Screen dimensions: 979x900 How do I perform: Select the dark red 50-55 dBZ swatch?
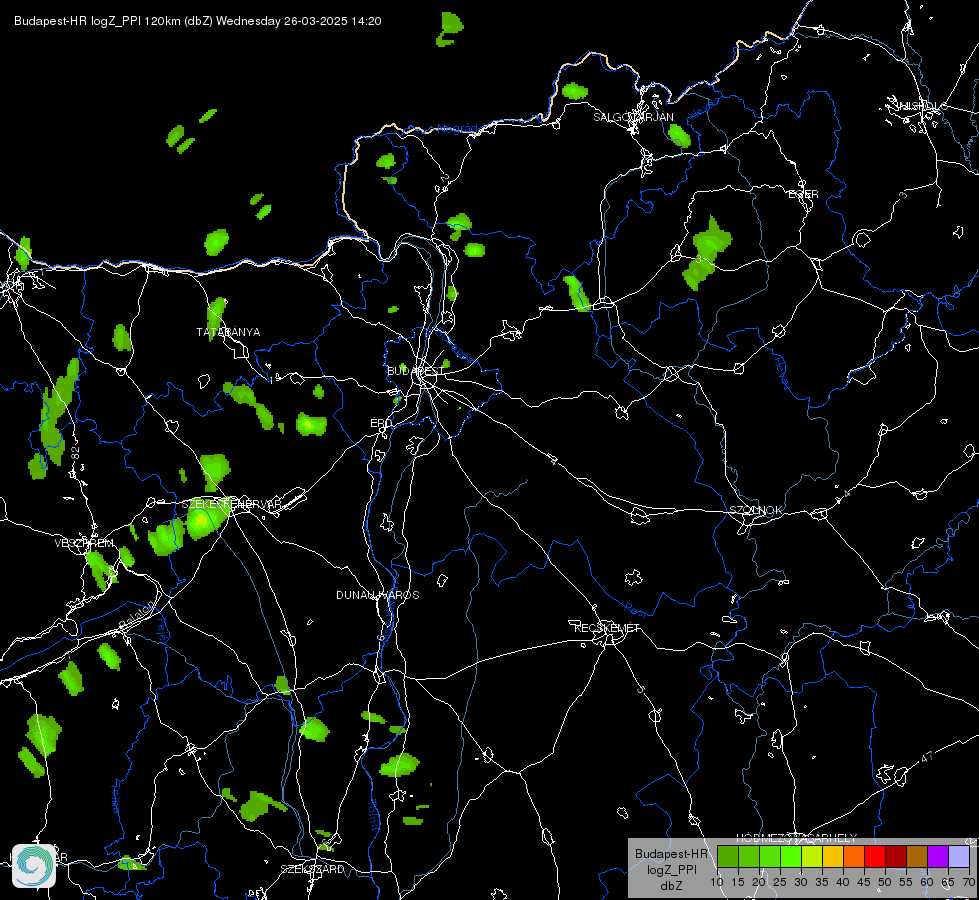[895, 856]
